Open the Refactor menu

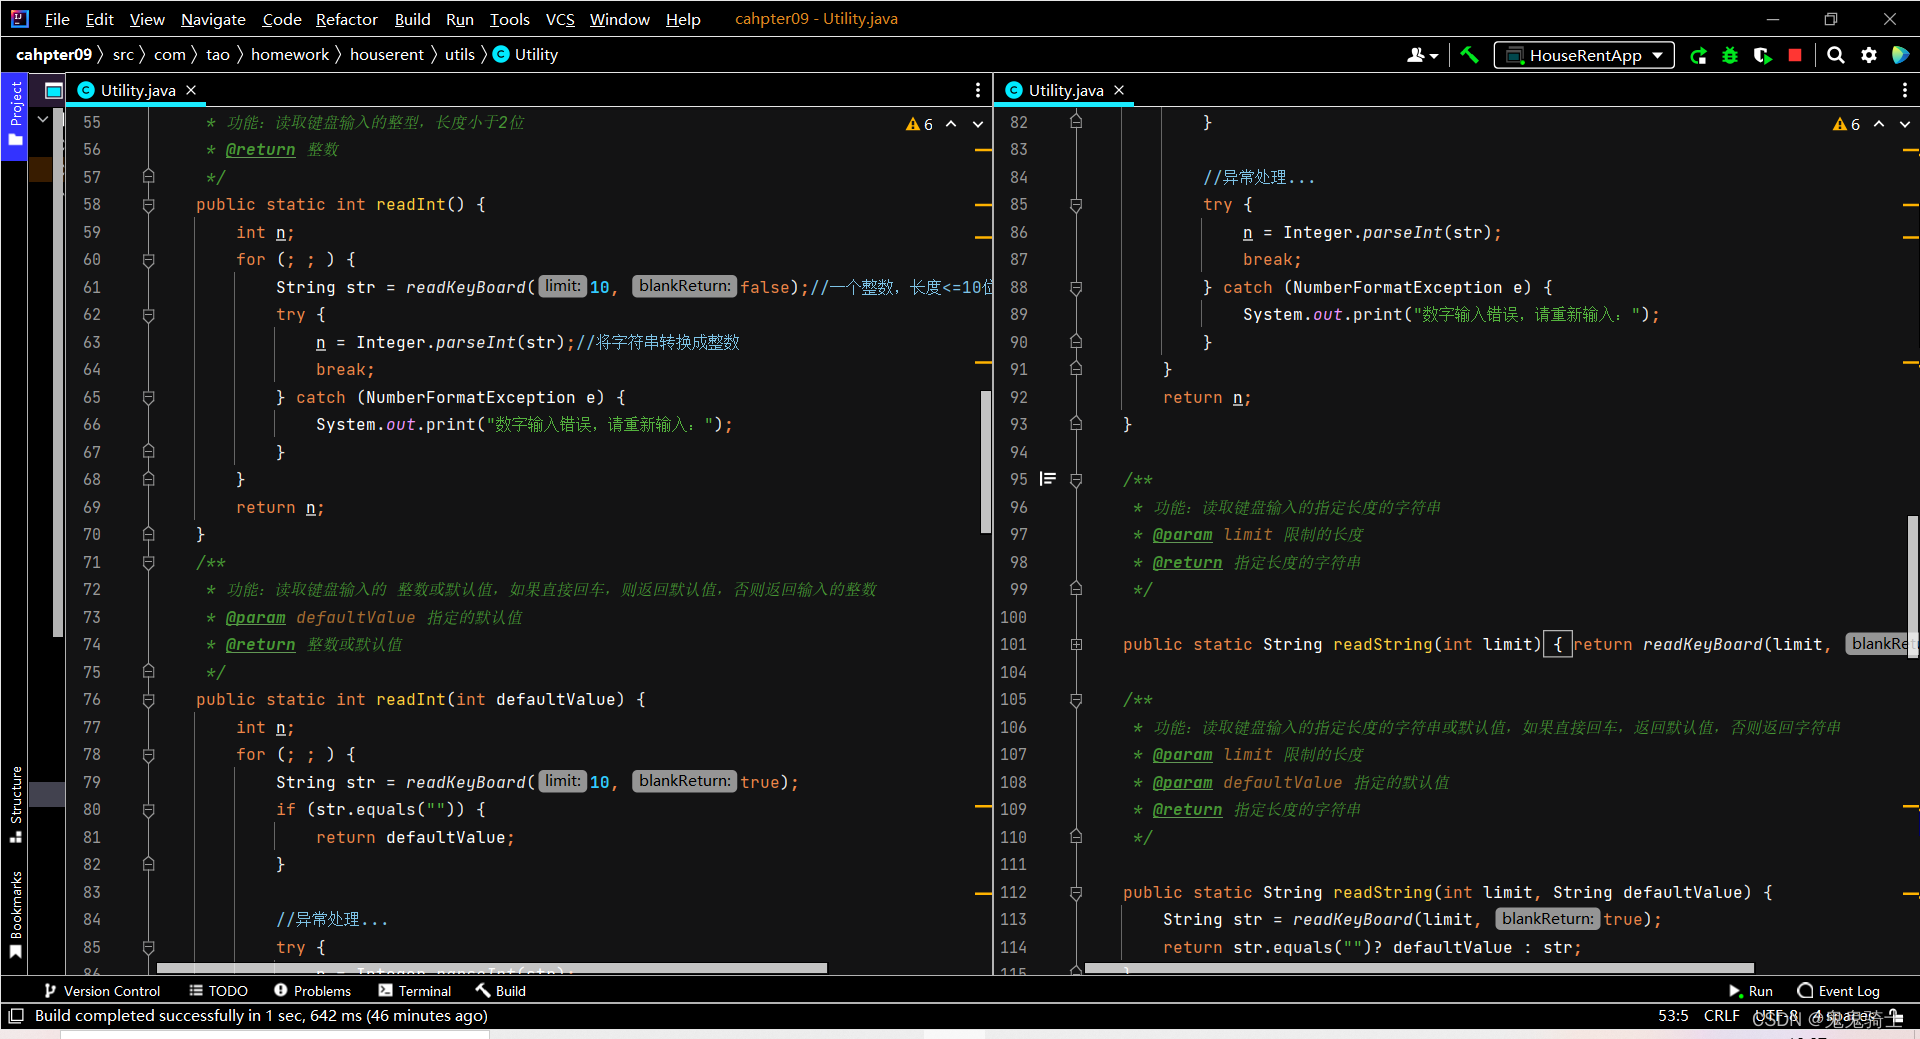coord(346,19)
